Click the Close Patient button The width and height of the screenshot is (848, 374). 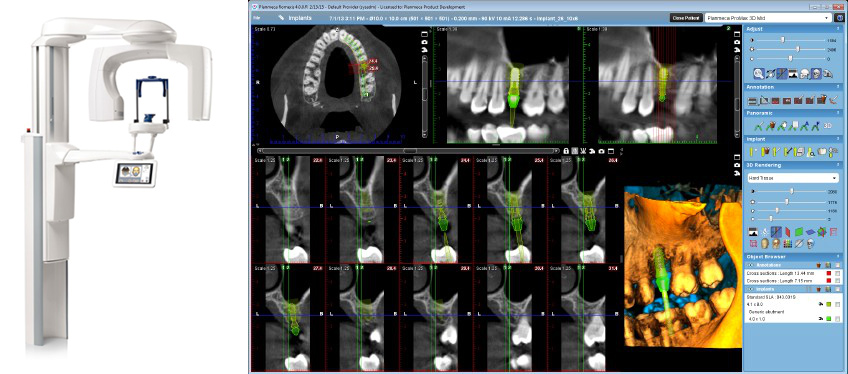(686, 18)
